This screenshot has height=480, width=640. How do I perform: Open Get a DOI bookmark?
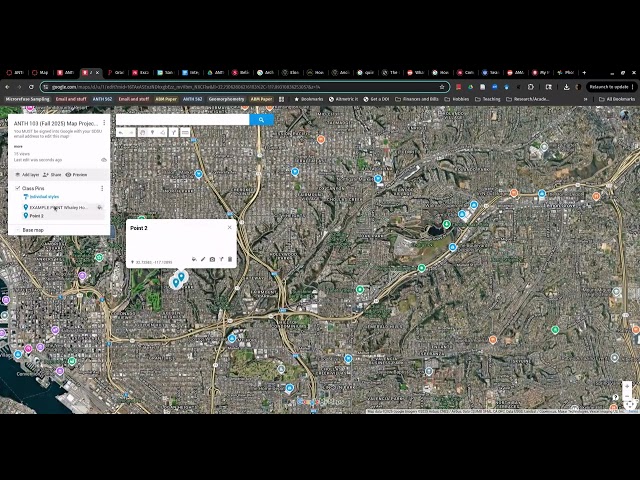pyautogui.click(x=376, y=99)
